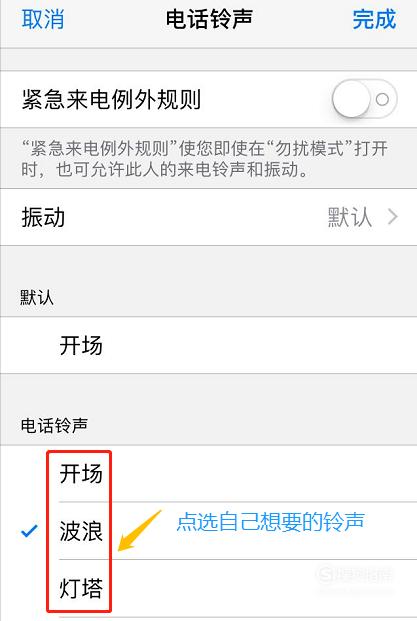
Task: Toggle the 紧急来电例外规则 switch
Action: coord(364,99)
